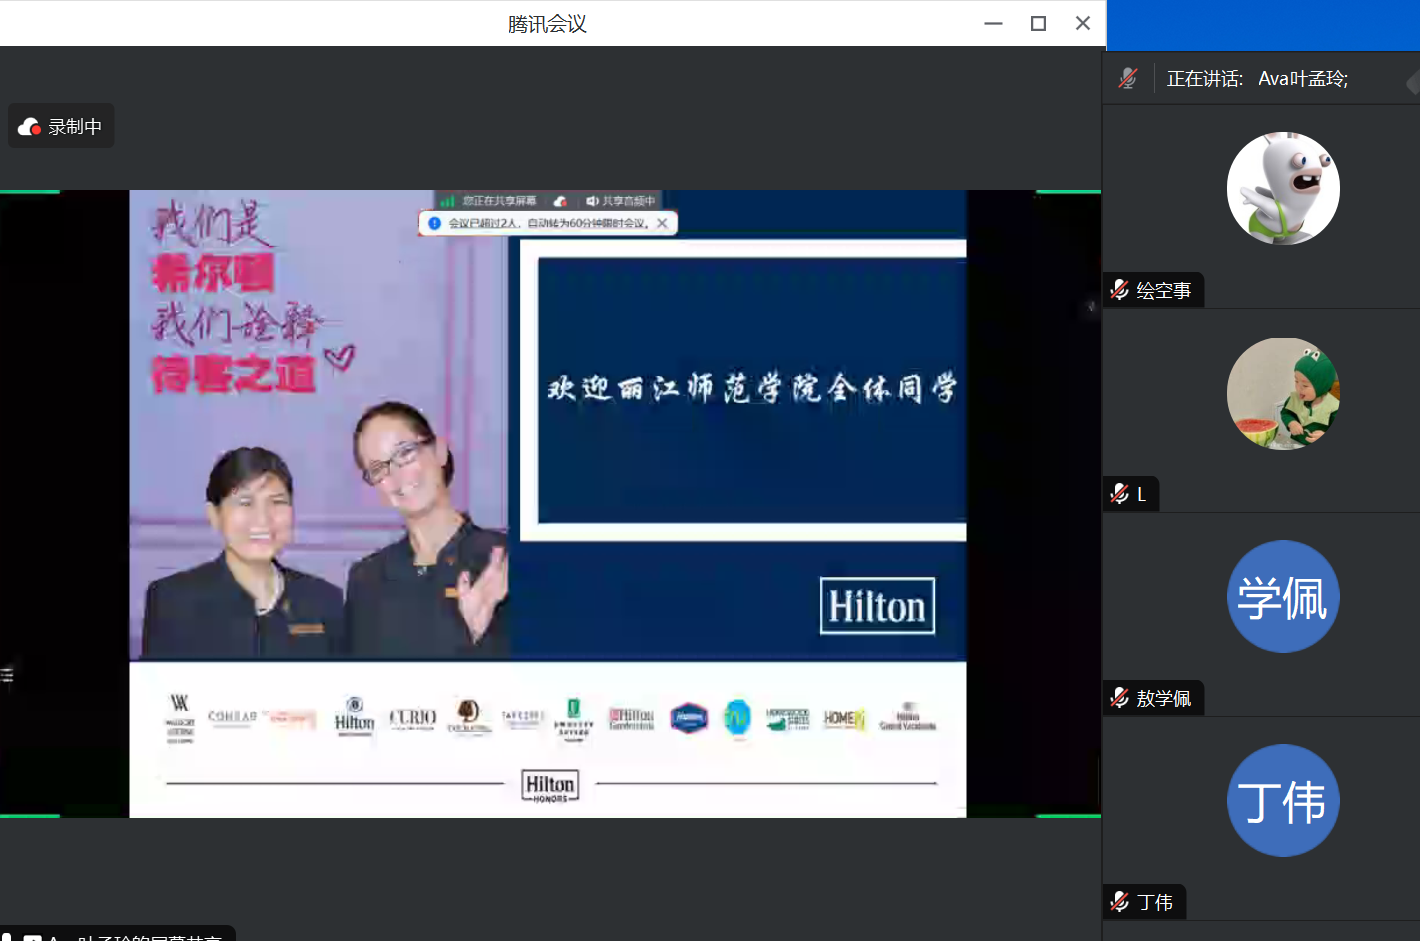Image resolution: width=1420 pixels, height=941 pixels.
Task: Select the blue 学佩 avatar
Action: point(1283,597)
